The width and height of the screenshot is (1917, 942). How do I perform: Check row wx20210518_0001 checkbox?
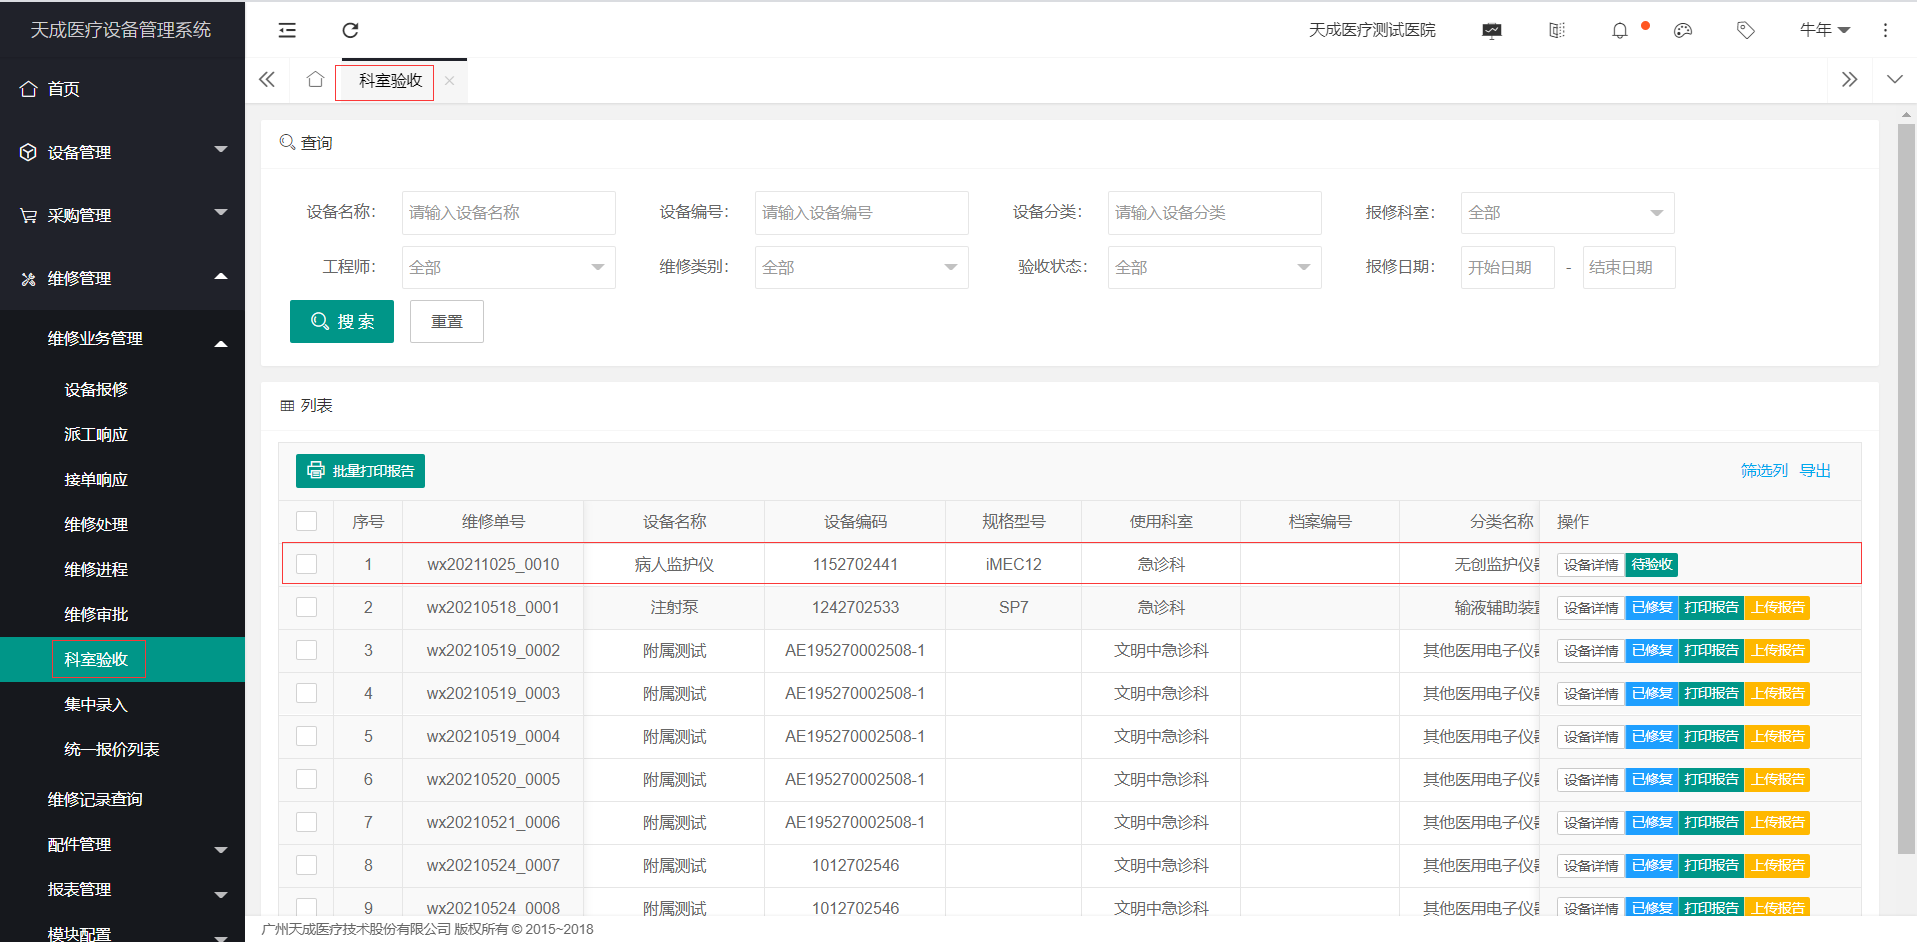point(307,607)
